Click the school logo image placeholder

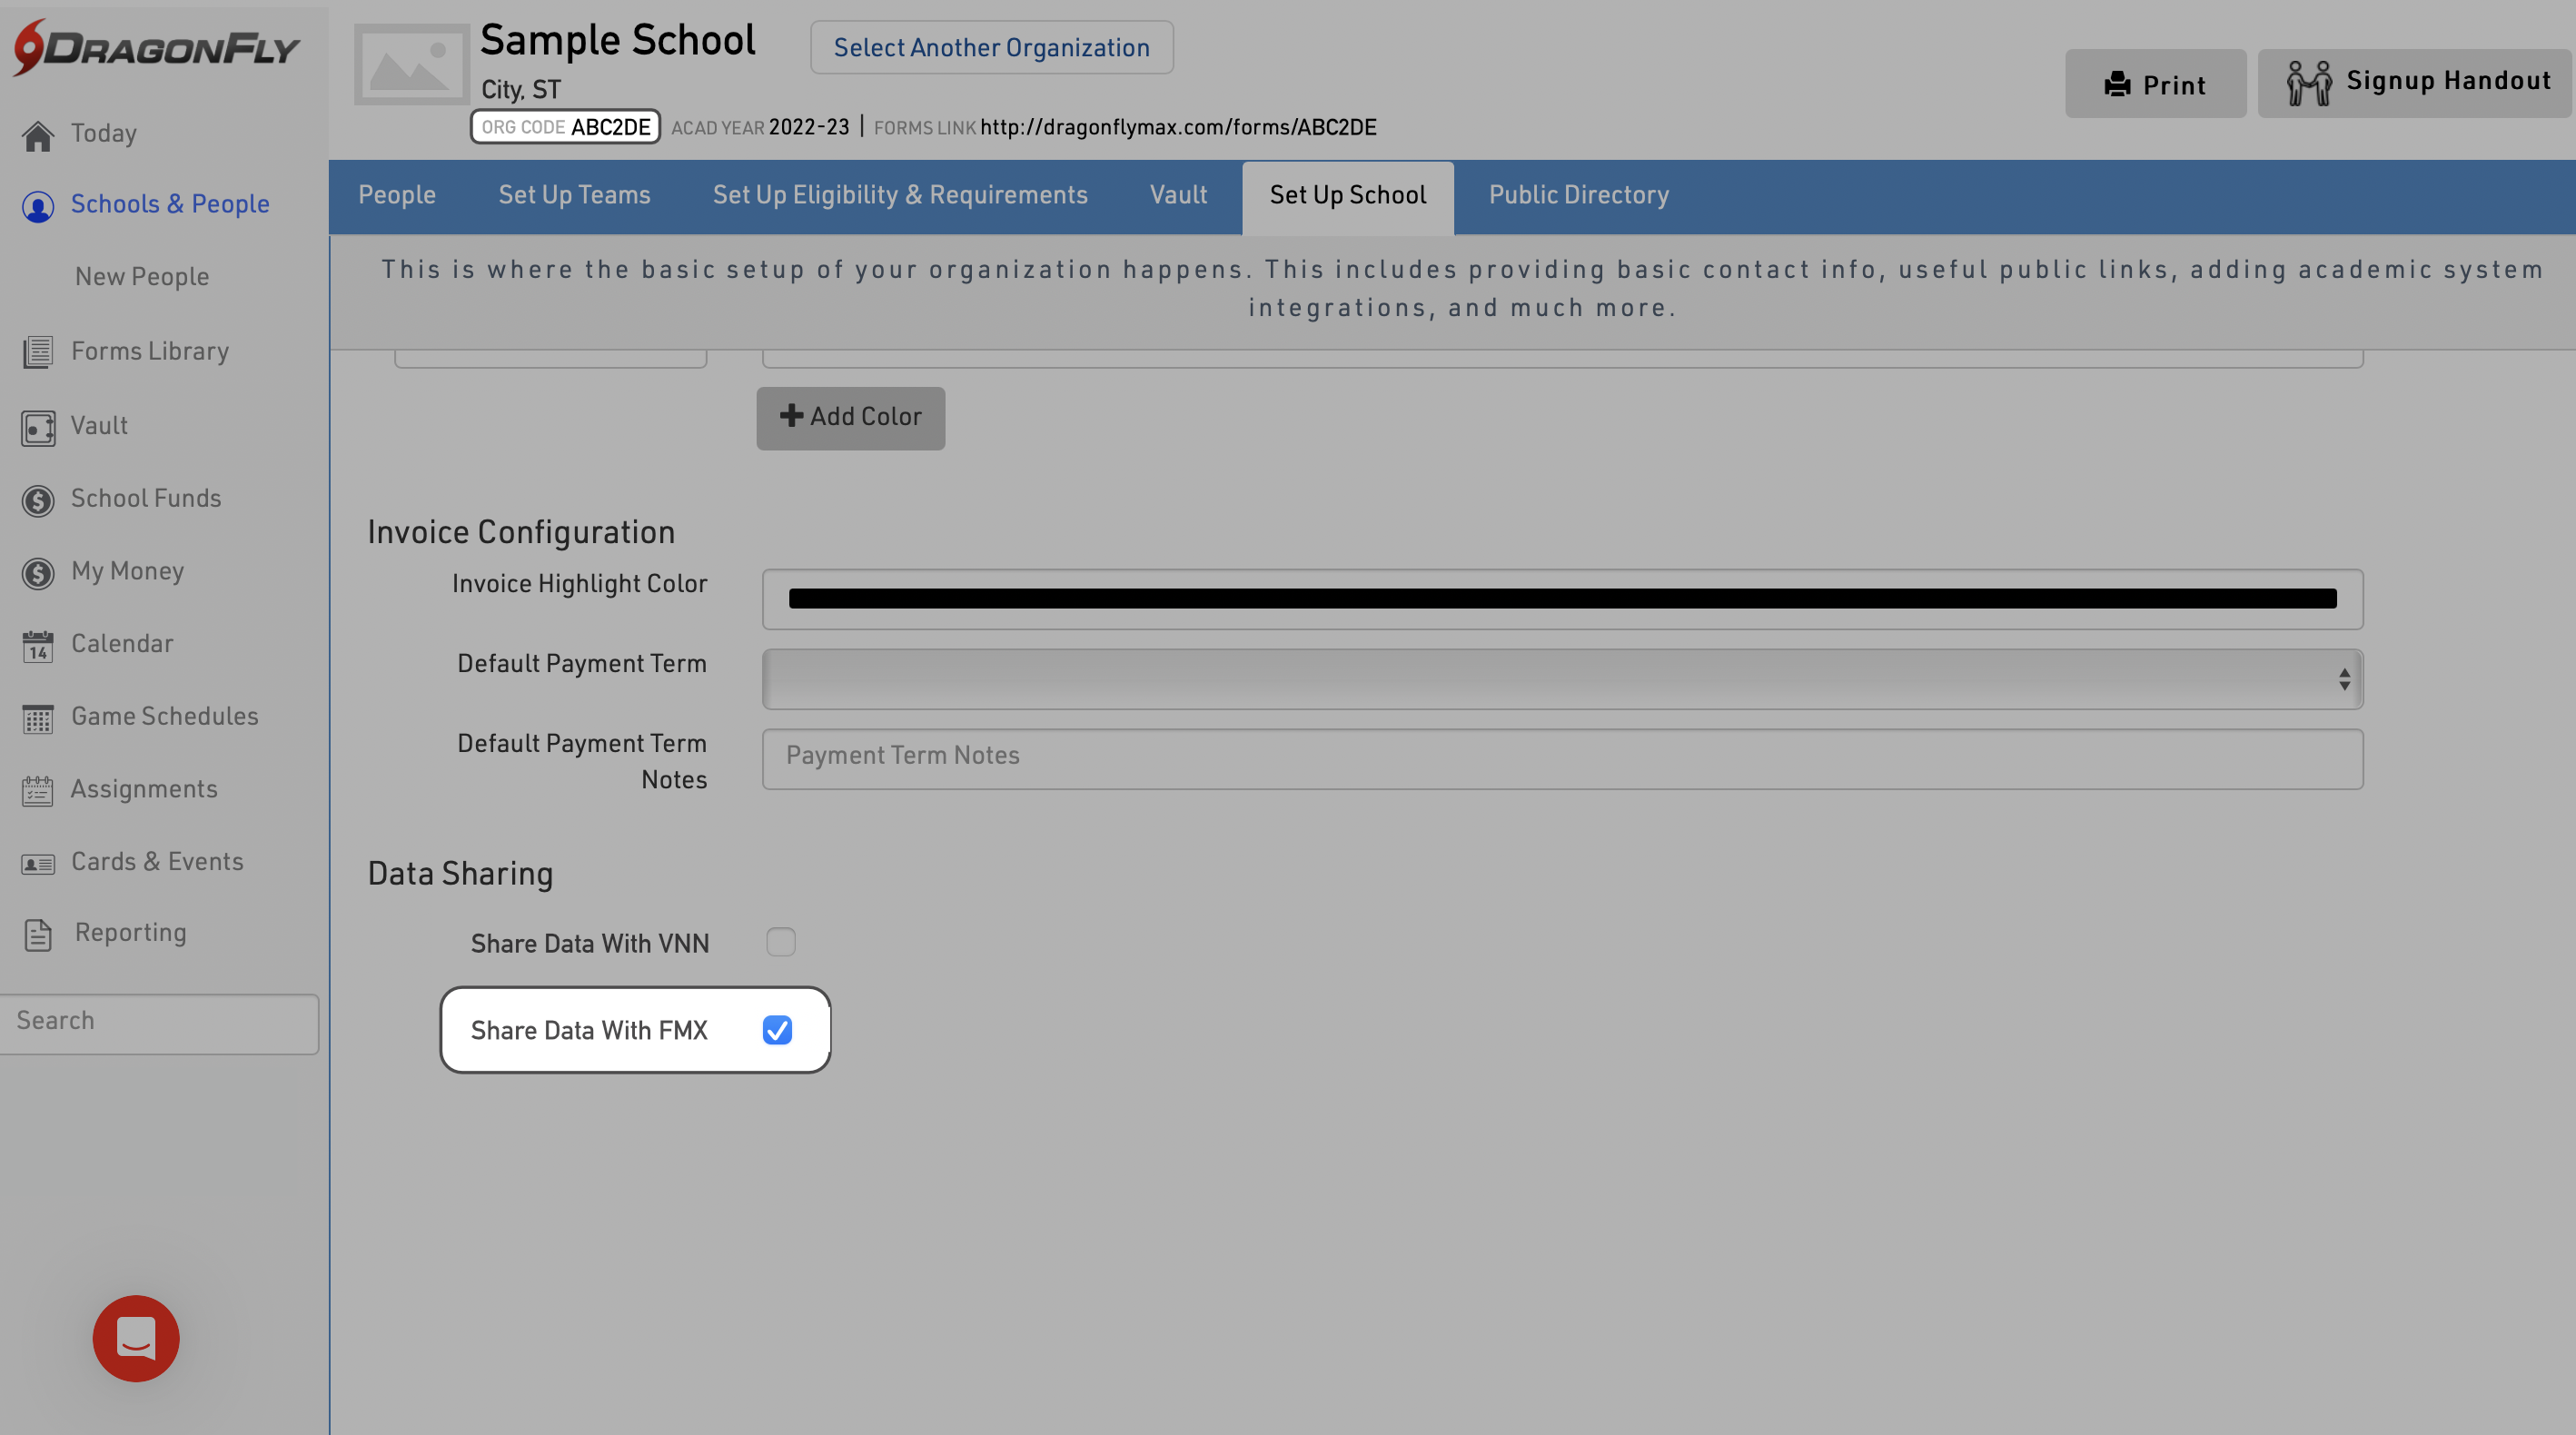point(411,64)
